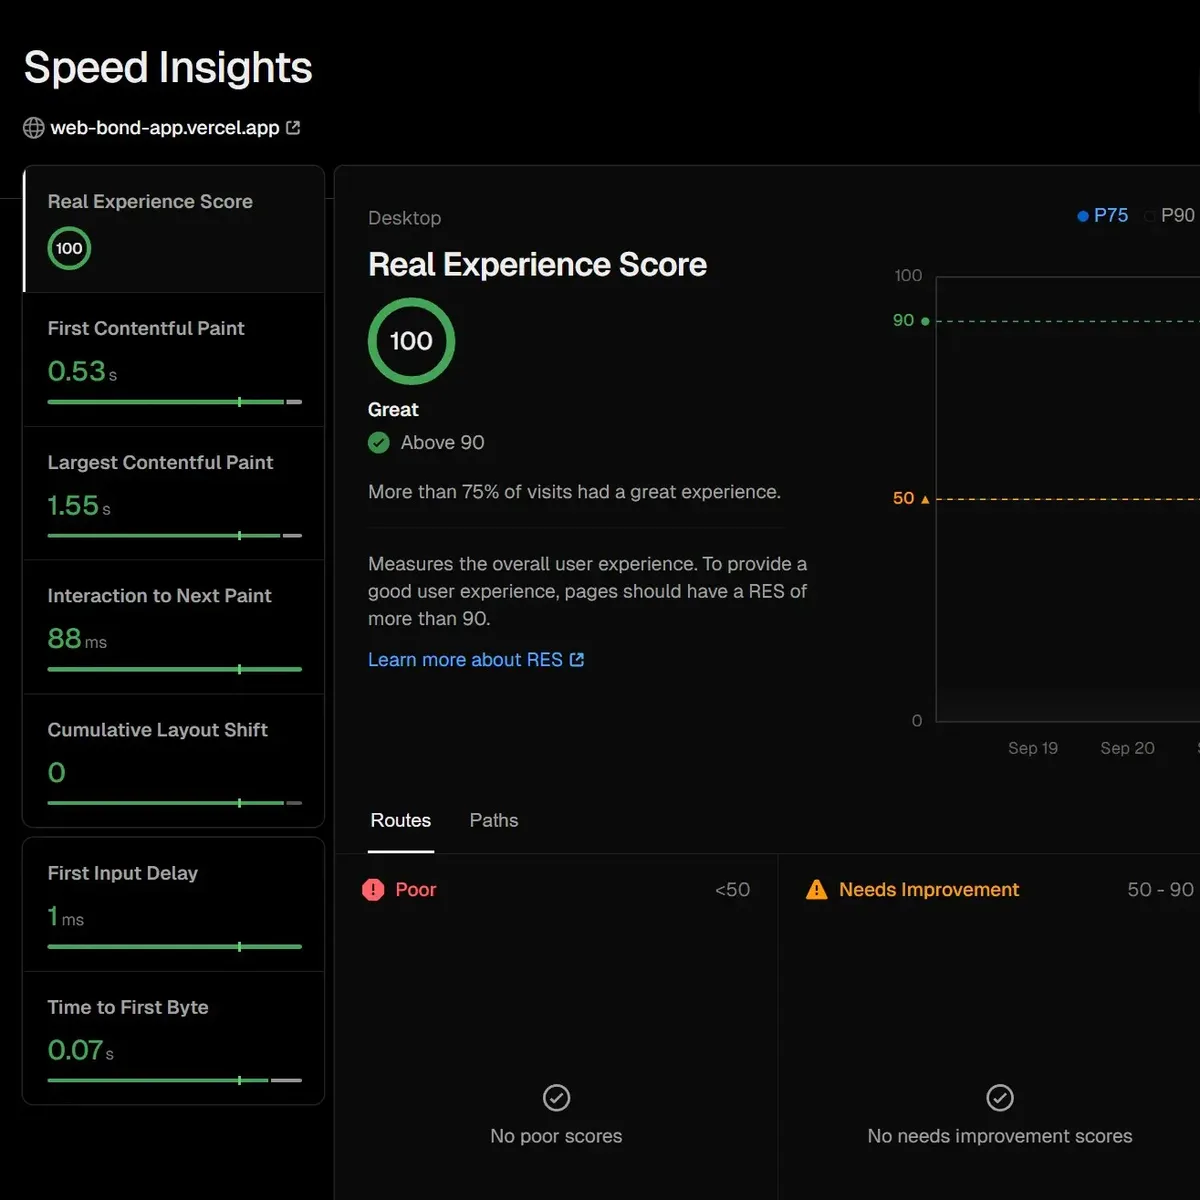The image size is (1200, 1200).
Task: Click checkmark icon above No needs improvement scores
Action: [x=1000, y=1098]
